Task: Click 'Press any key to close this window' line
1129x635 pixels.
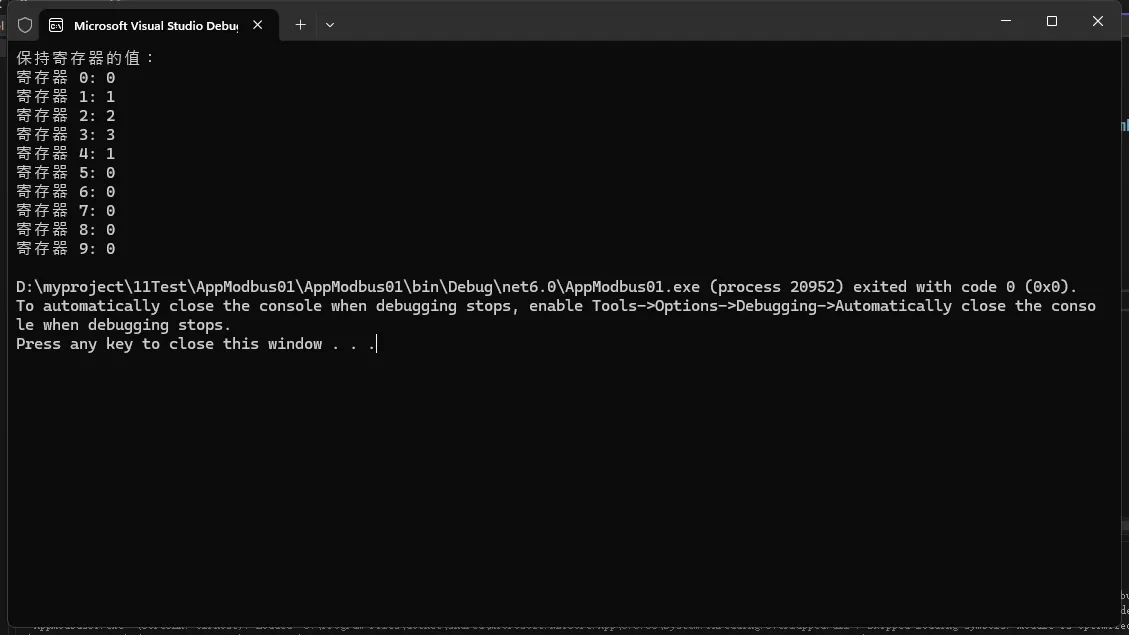Action: click(196, 344)
